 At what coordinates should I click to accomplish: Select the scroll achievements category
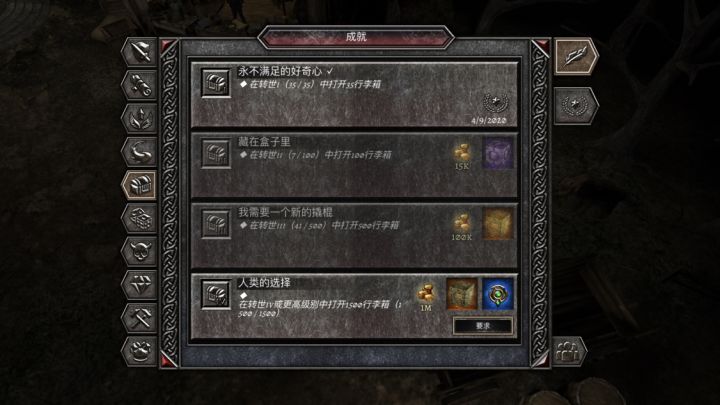pyautogui.click(x=140, y=85)
